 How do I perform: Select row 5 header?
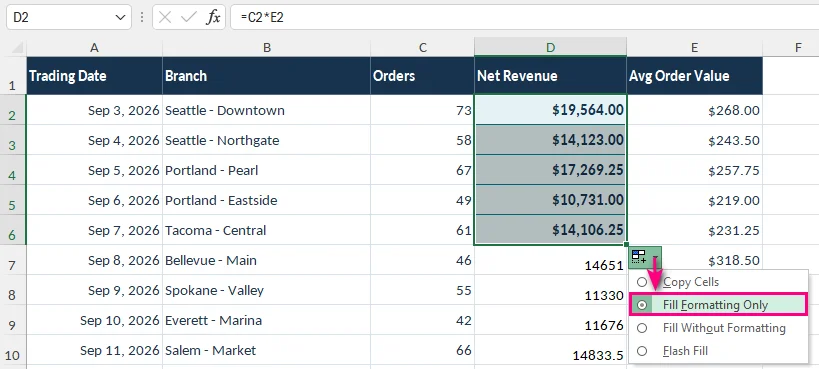click(13, 200)
